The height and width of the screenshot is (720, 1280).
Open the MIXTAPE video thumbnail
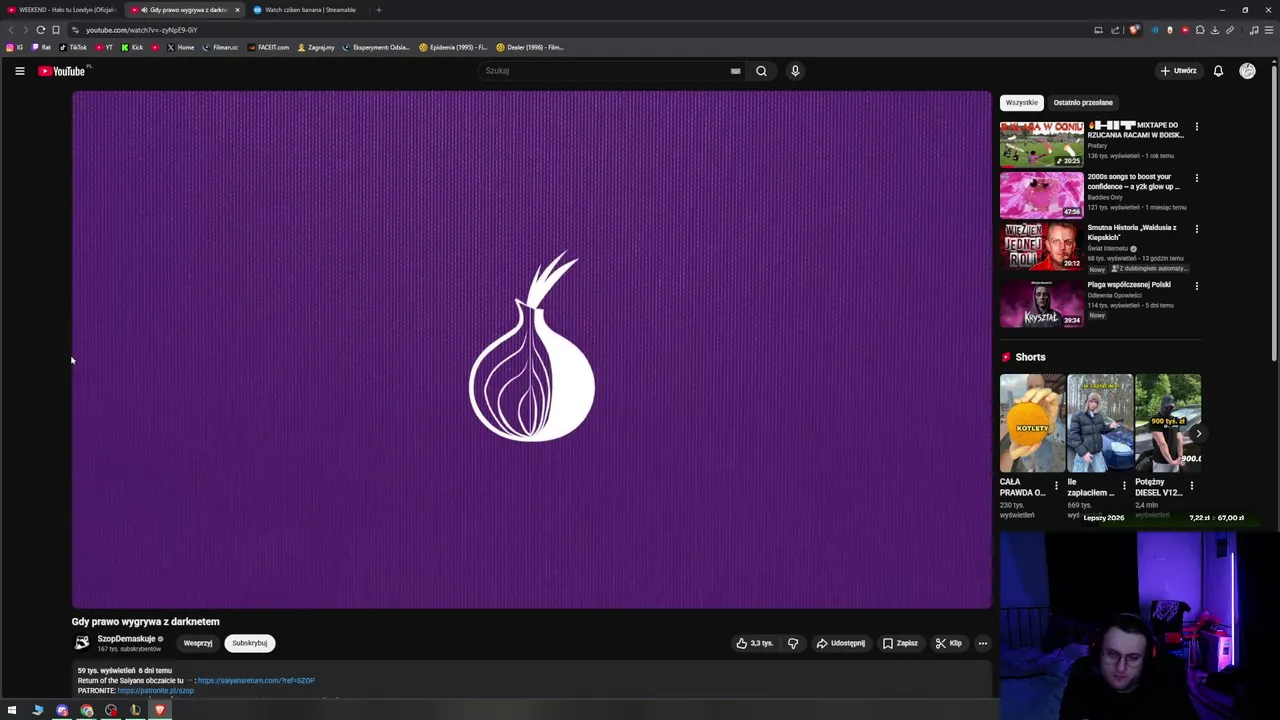coord(1041,144)
